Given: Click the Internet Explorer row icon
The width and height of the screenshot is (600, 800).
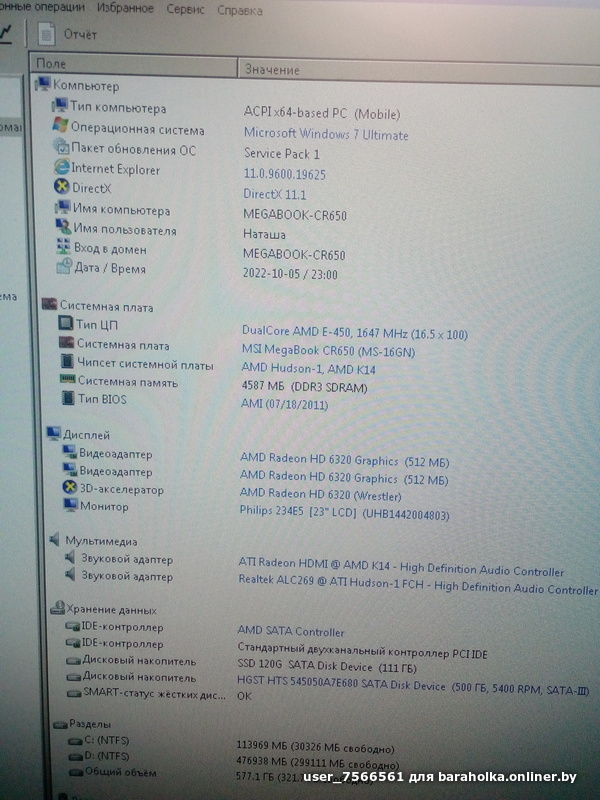Looking at the screenshot, I should (62, 167).
